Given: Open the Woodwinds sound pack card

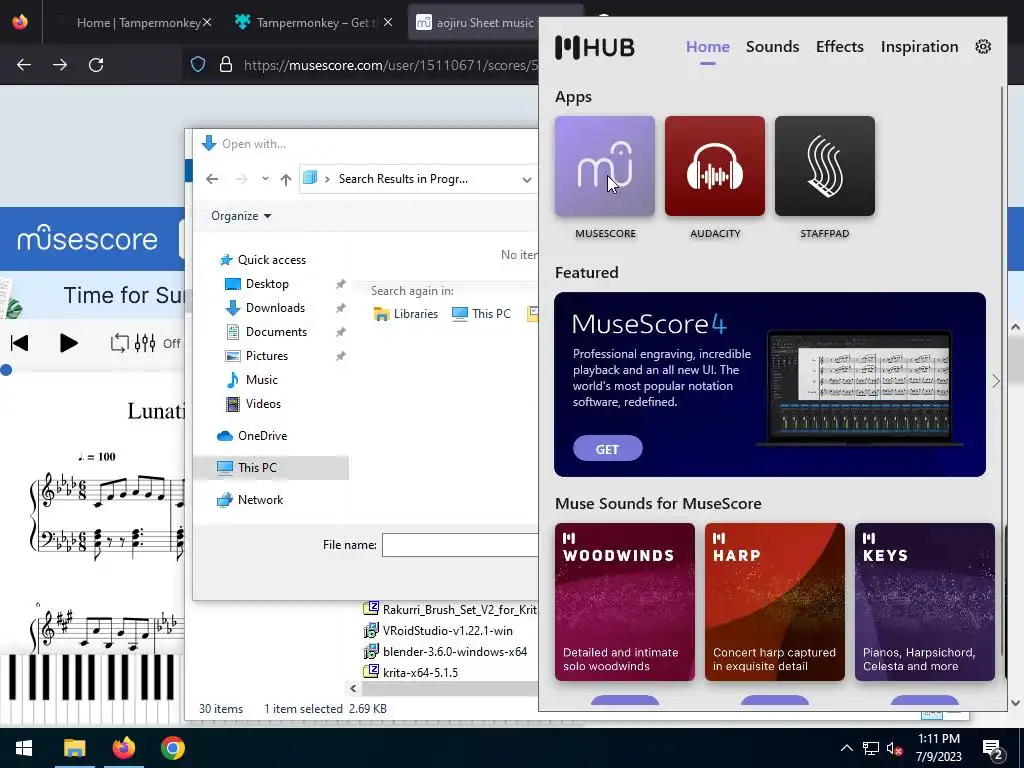Looking at the screenshot, I should (x=624, y=601).
